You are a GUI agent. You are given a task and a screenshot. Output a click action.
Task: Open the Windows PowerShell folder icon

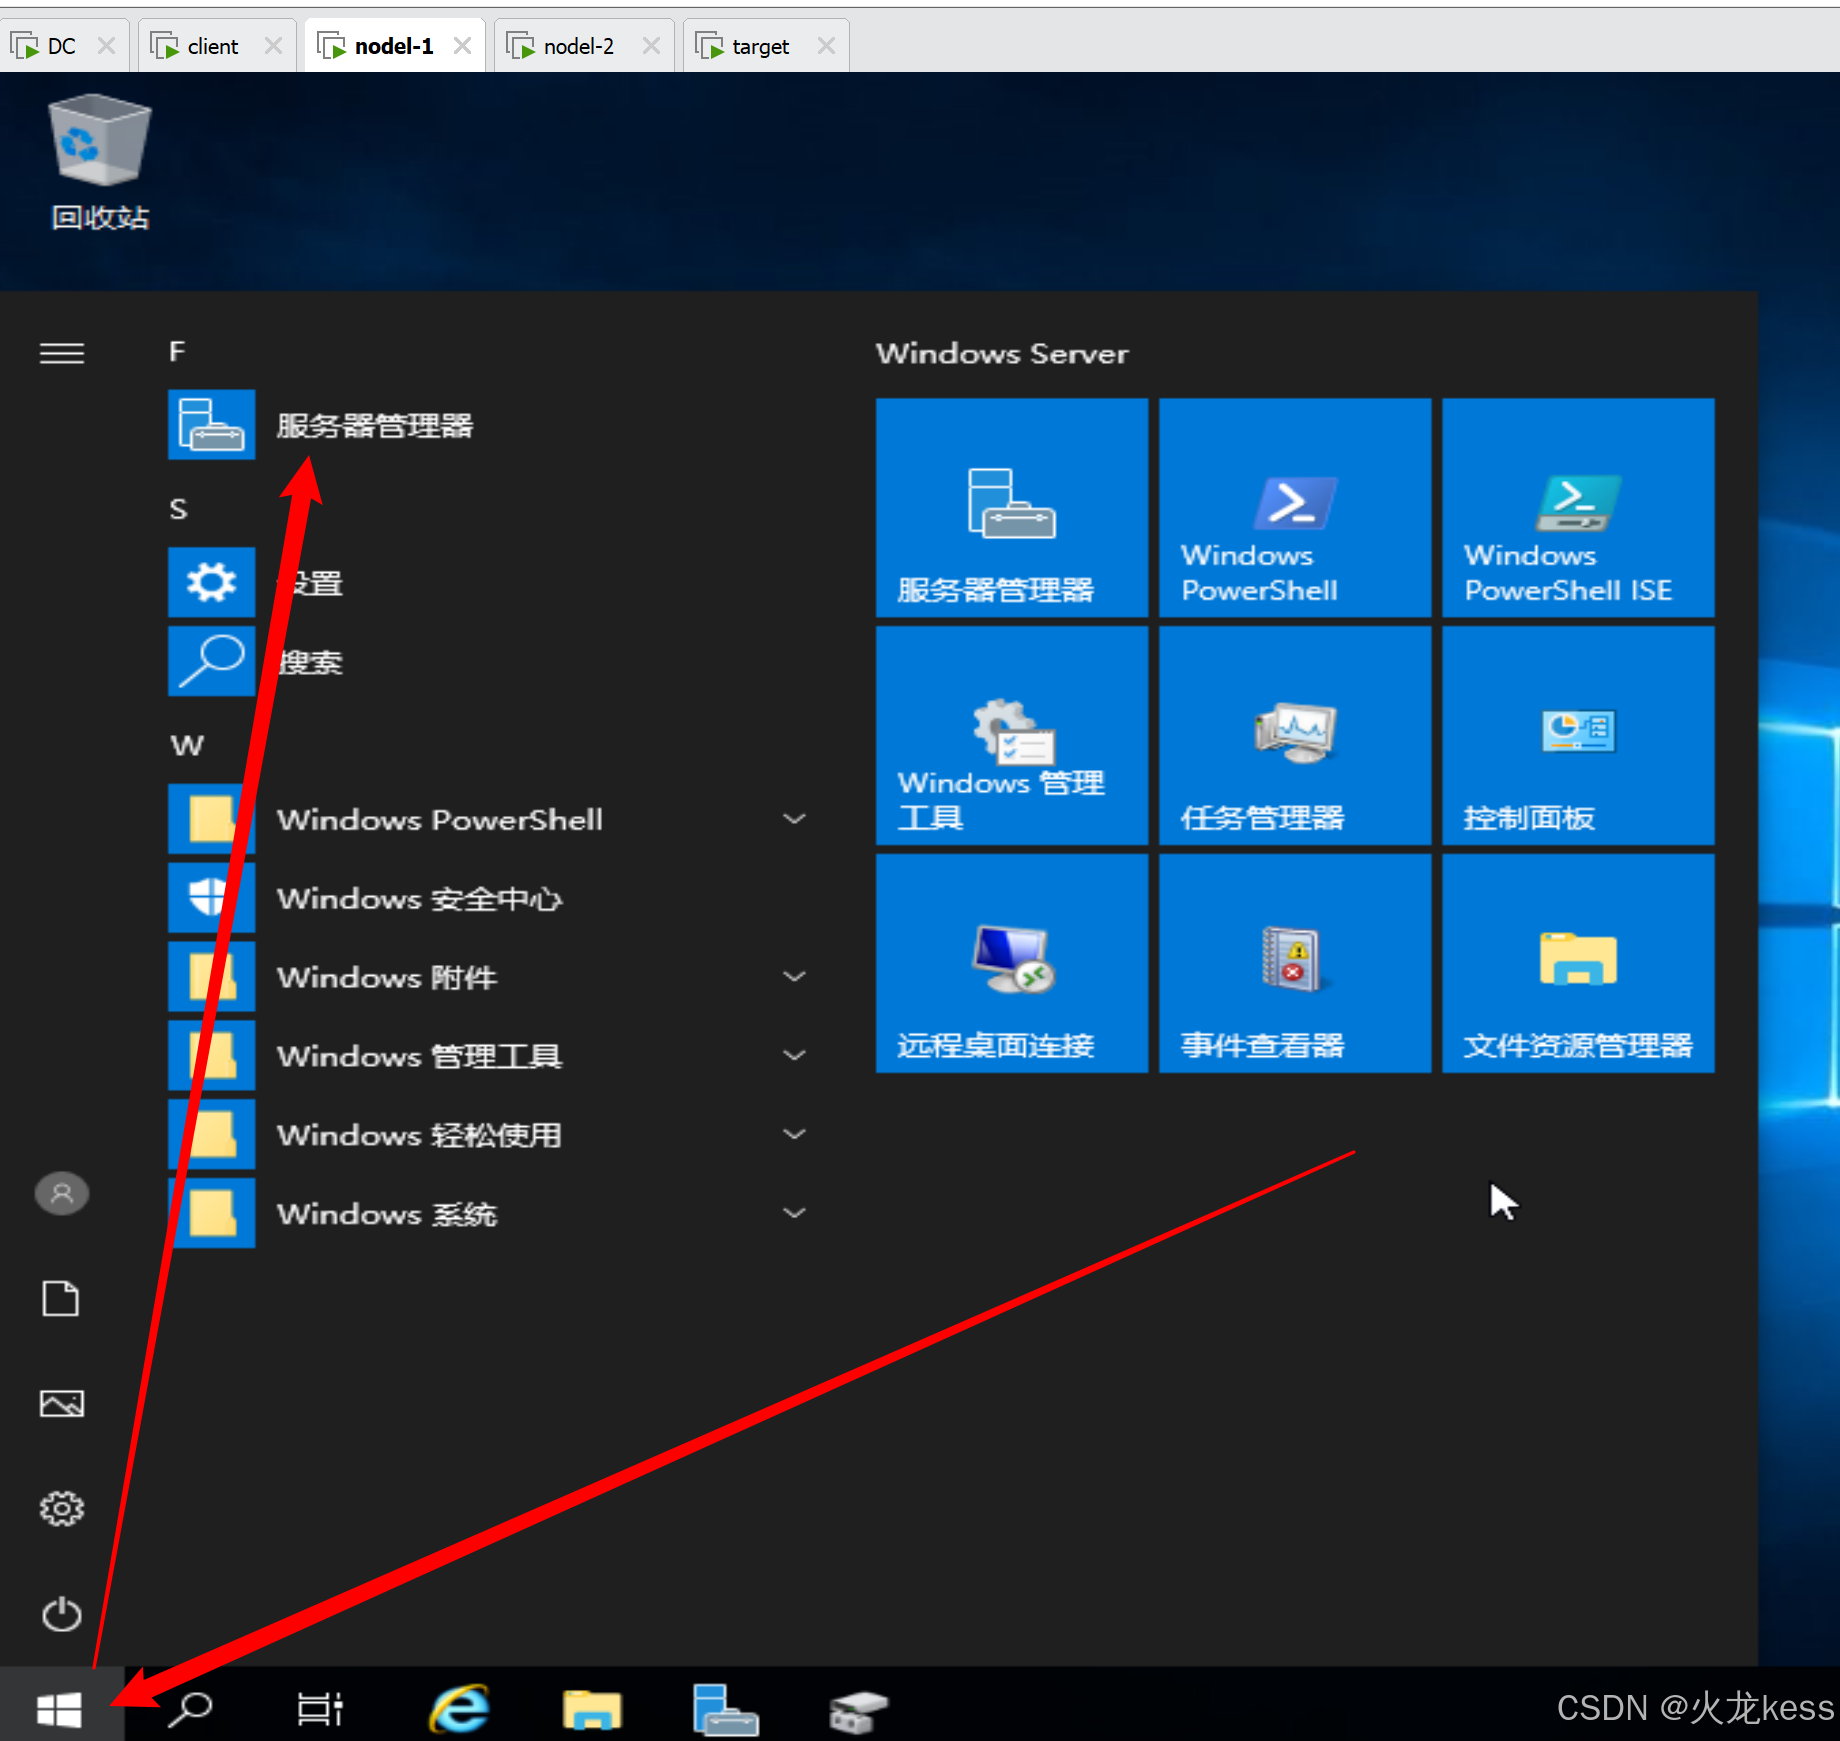(x=211, y=819)
